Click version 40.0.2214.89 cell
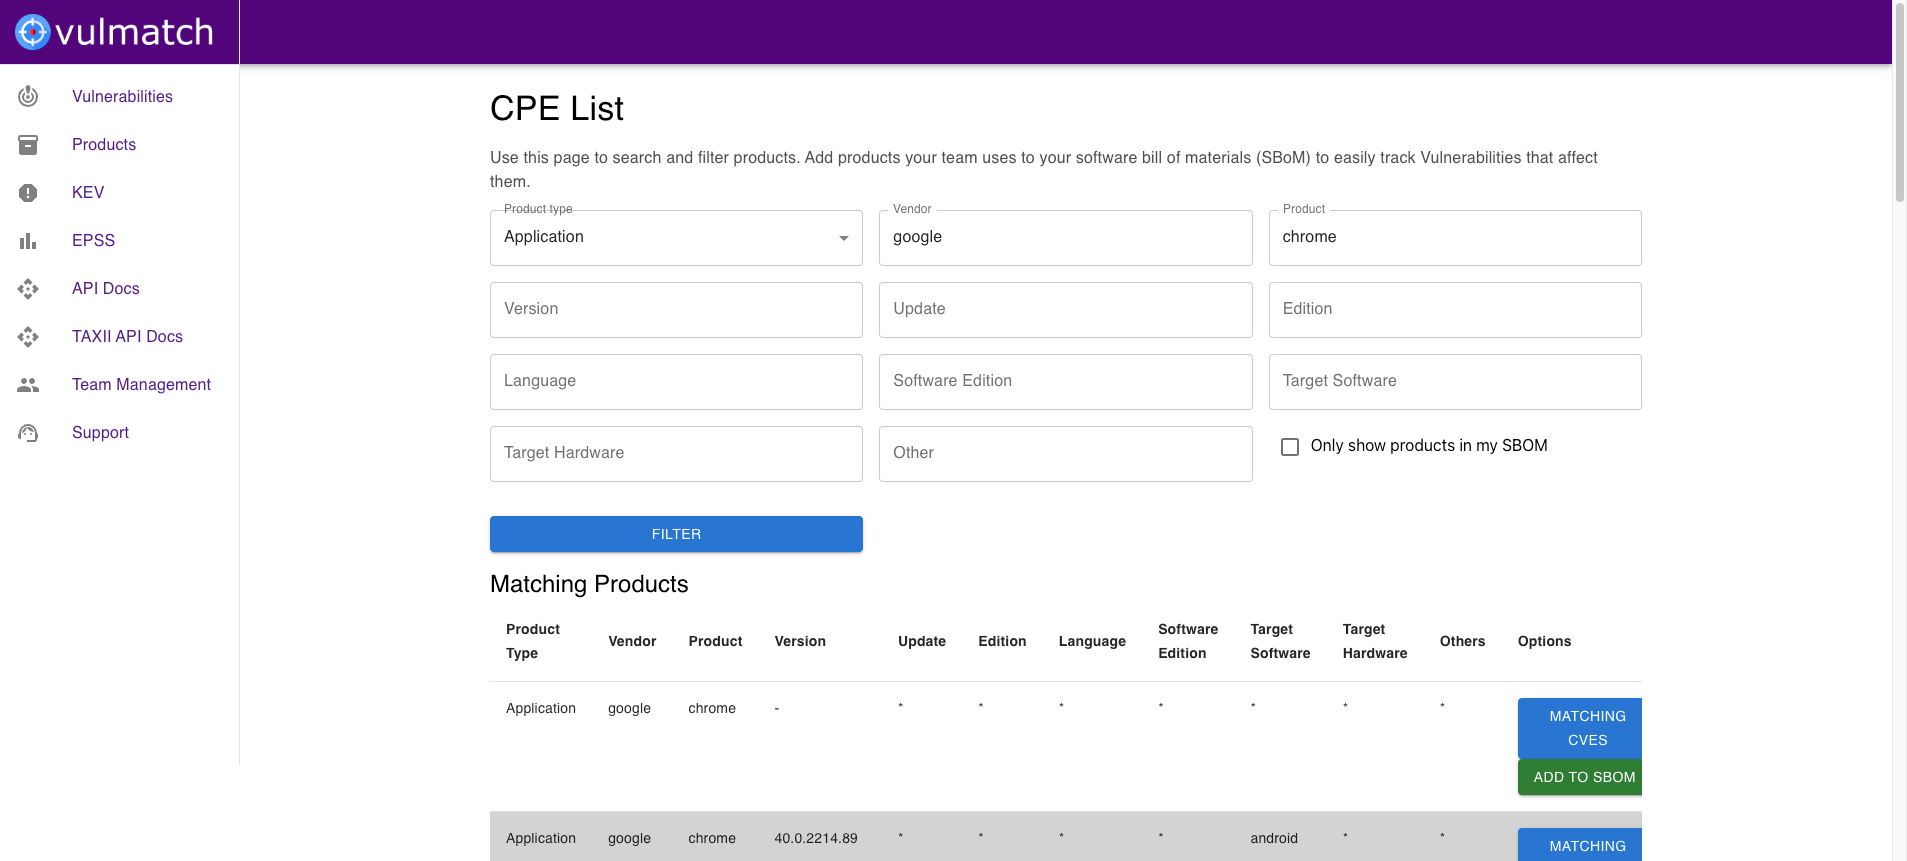The width and height of the screenshot is (1907, 861). pyautogui.click(x=816, y=838)
